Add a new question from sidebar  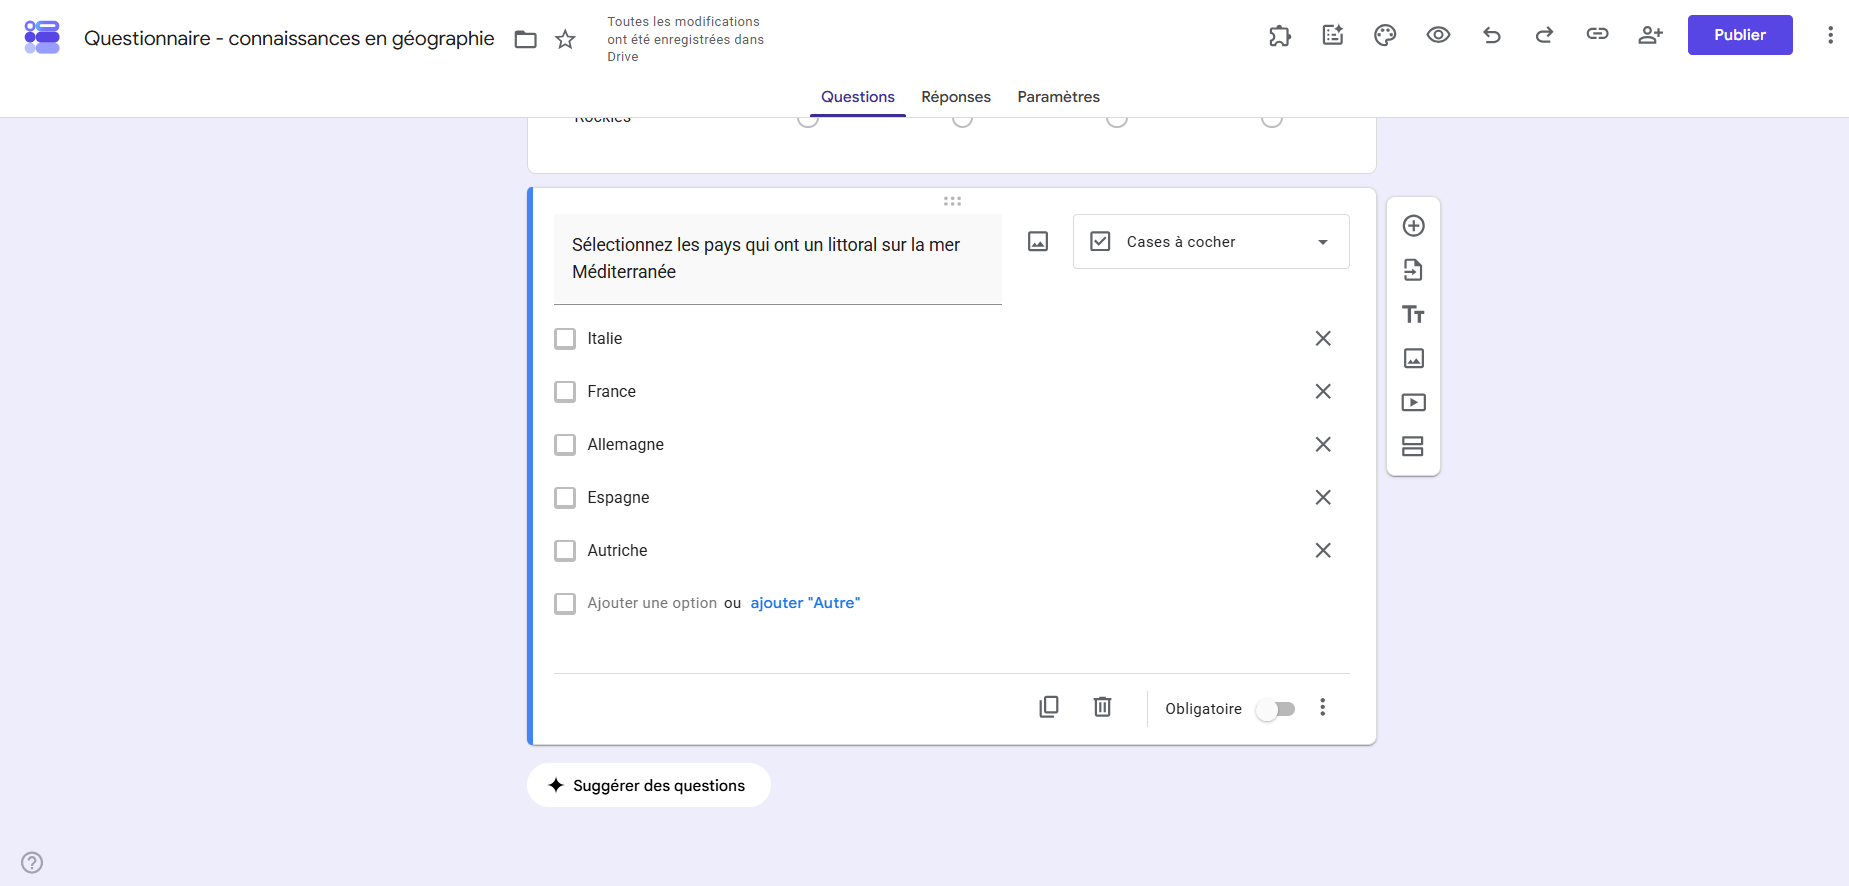pos(1413,226)
